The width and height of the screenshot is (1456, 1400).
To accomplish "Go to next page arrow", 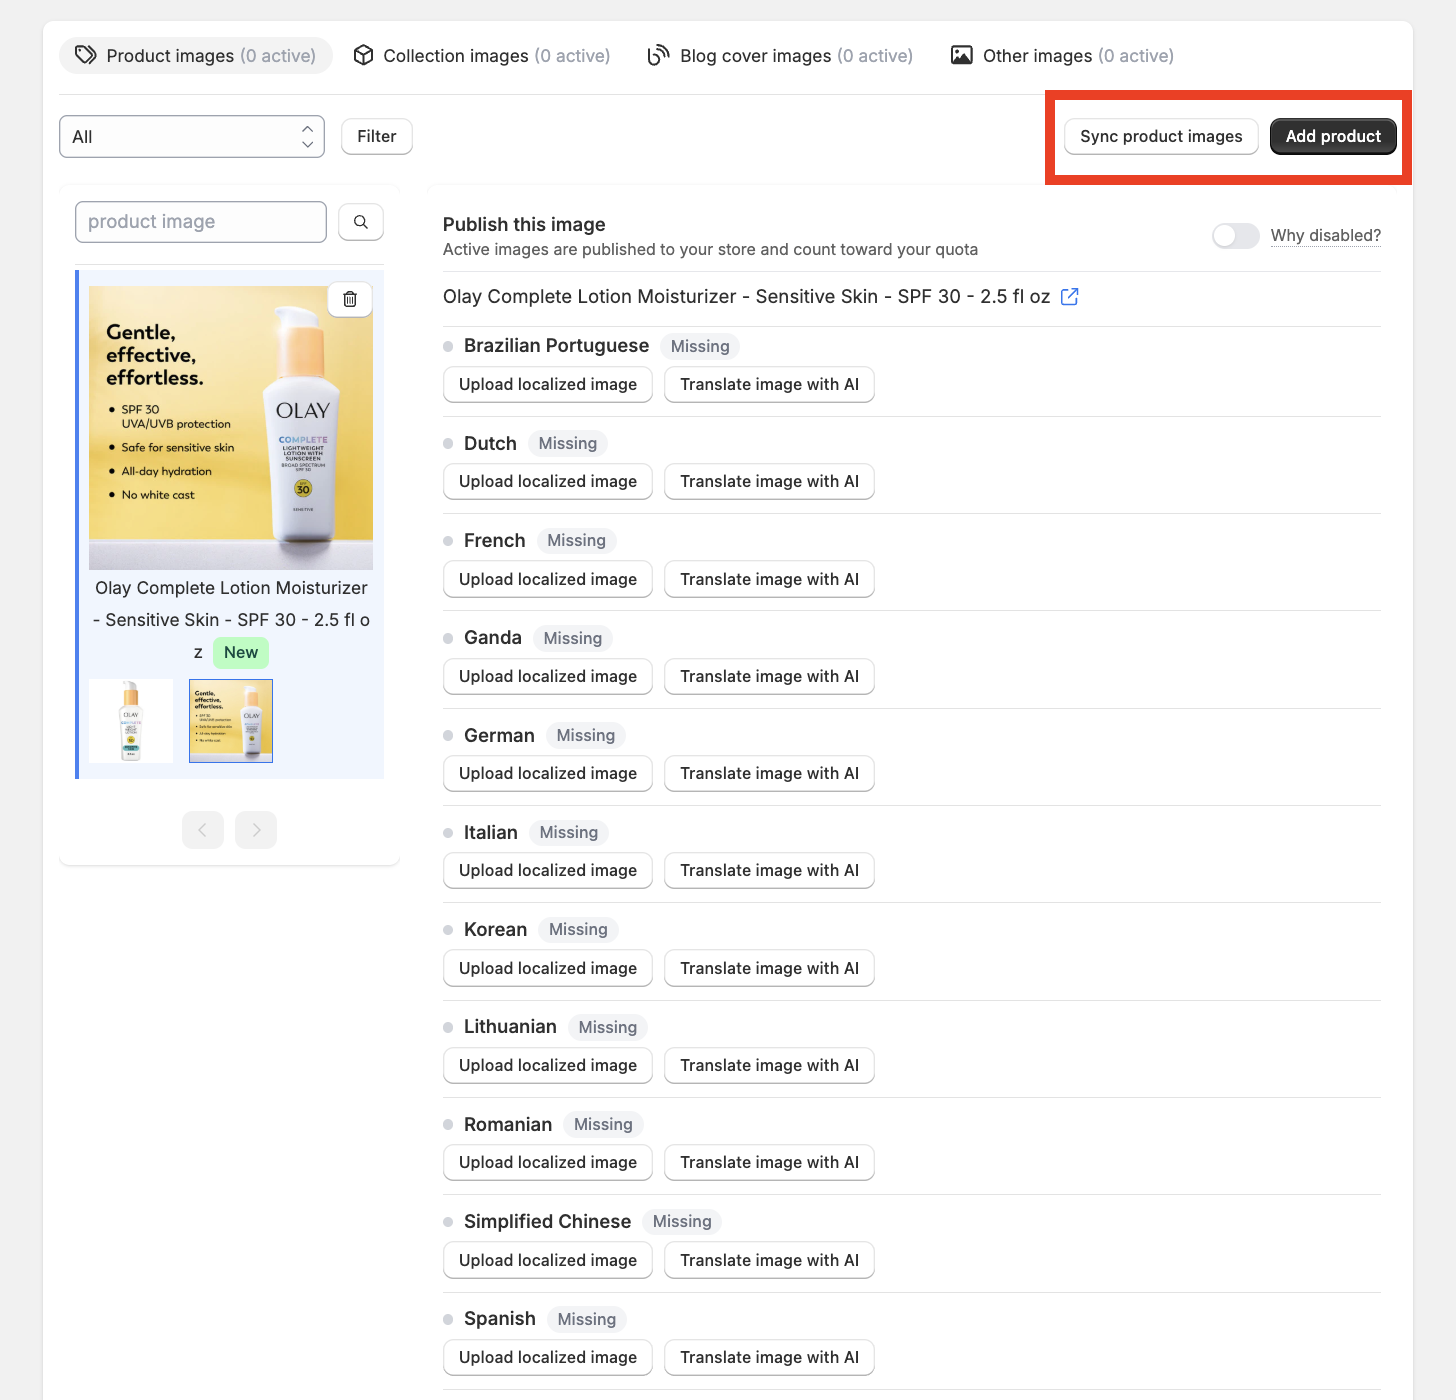I will [256, 830].
